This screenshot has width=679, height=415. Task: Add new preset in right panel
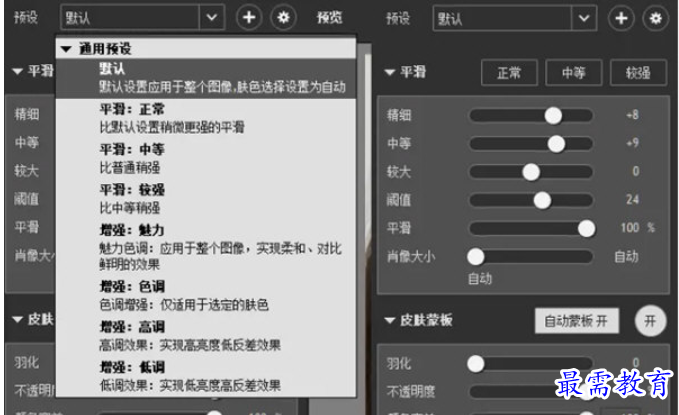621,19
